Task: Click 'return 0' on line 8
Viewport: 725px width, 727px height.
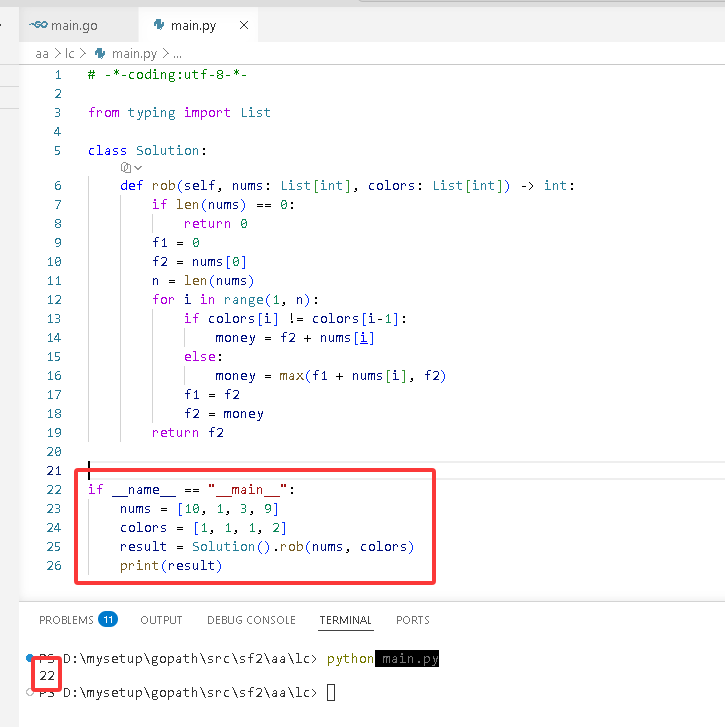Action: click(216, 223)
